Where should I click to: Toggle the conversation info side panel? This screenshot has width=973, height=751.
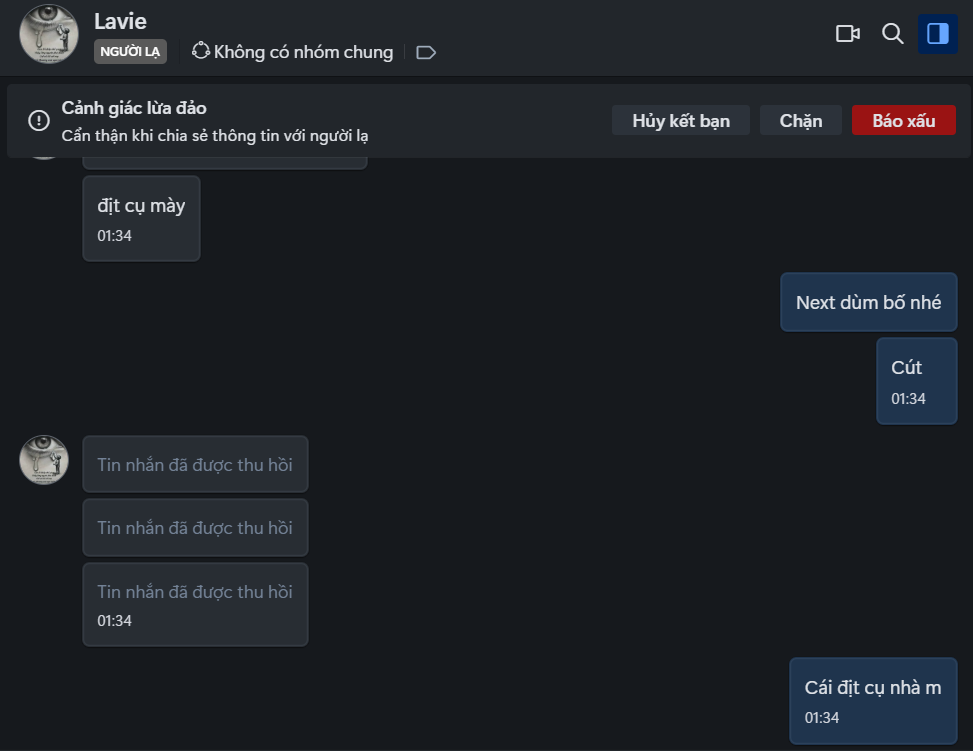pyautogui.click(x=937, y=34)
